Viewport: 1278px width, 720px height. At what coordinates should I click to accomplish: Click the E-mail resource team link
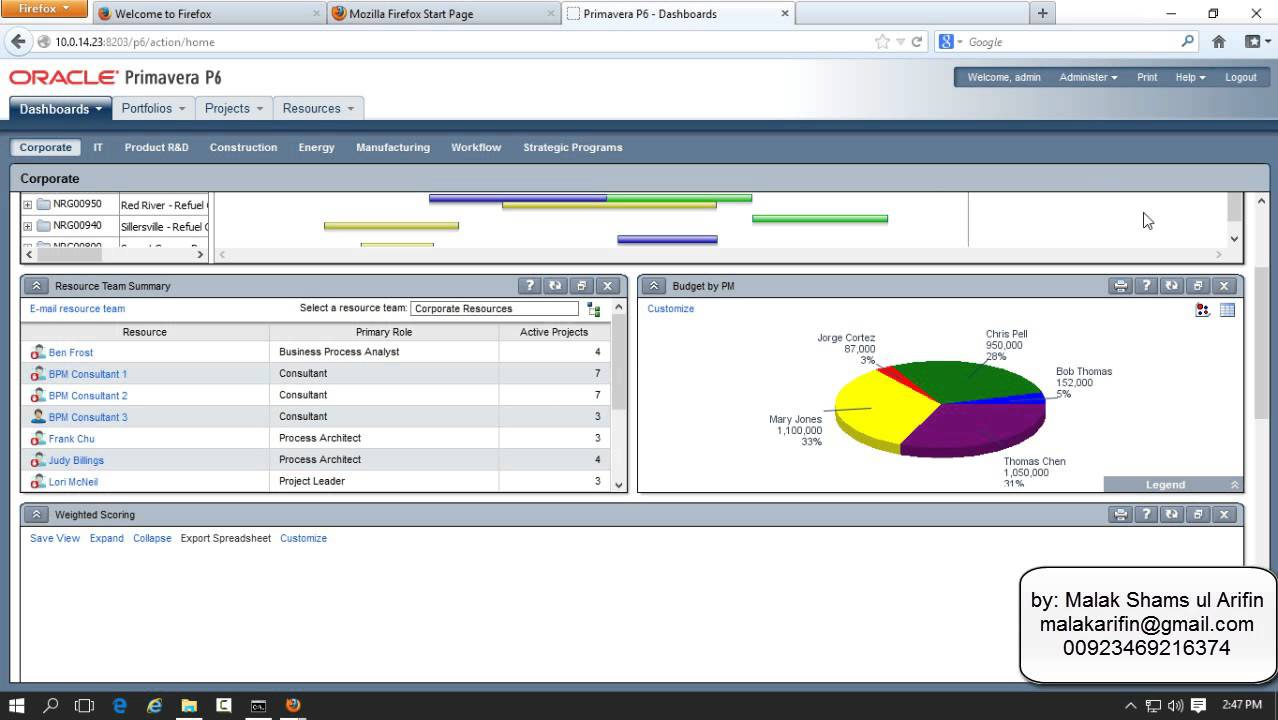77,309
